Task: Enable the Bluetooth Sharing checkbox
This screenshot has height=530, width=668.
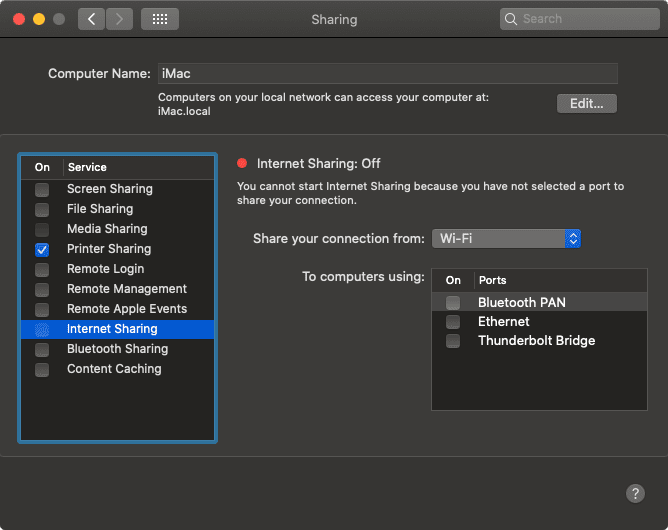Action: click(42, 349)
